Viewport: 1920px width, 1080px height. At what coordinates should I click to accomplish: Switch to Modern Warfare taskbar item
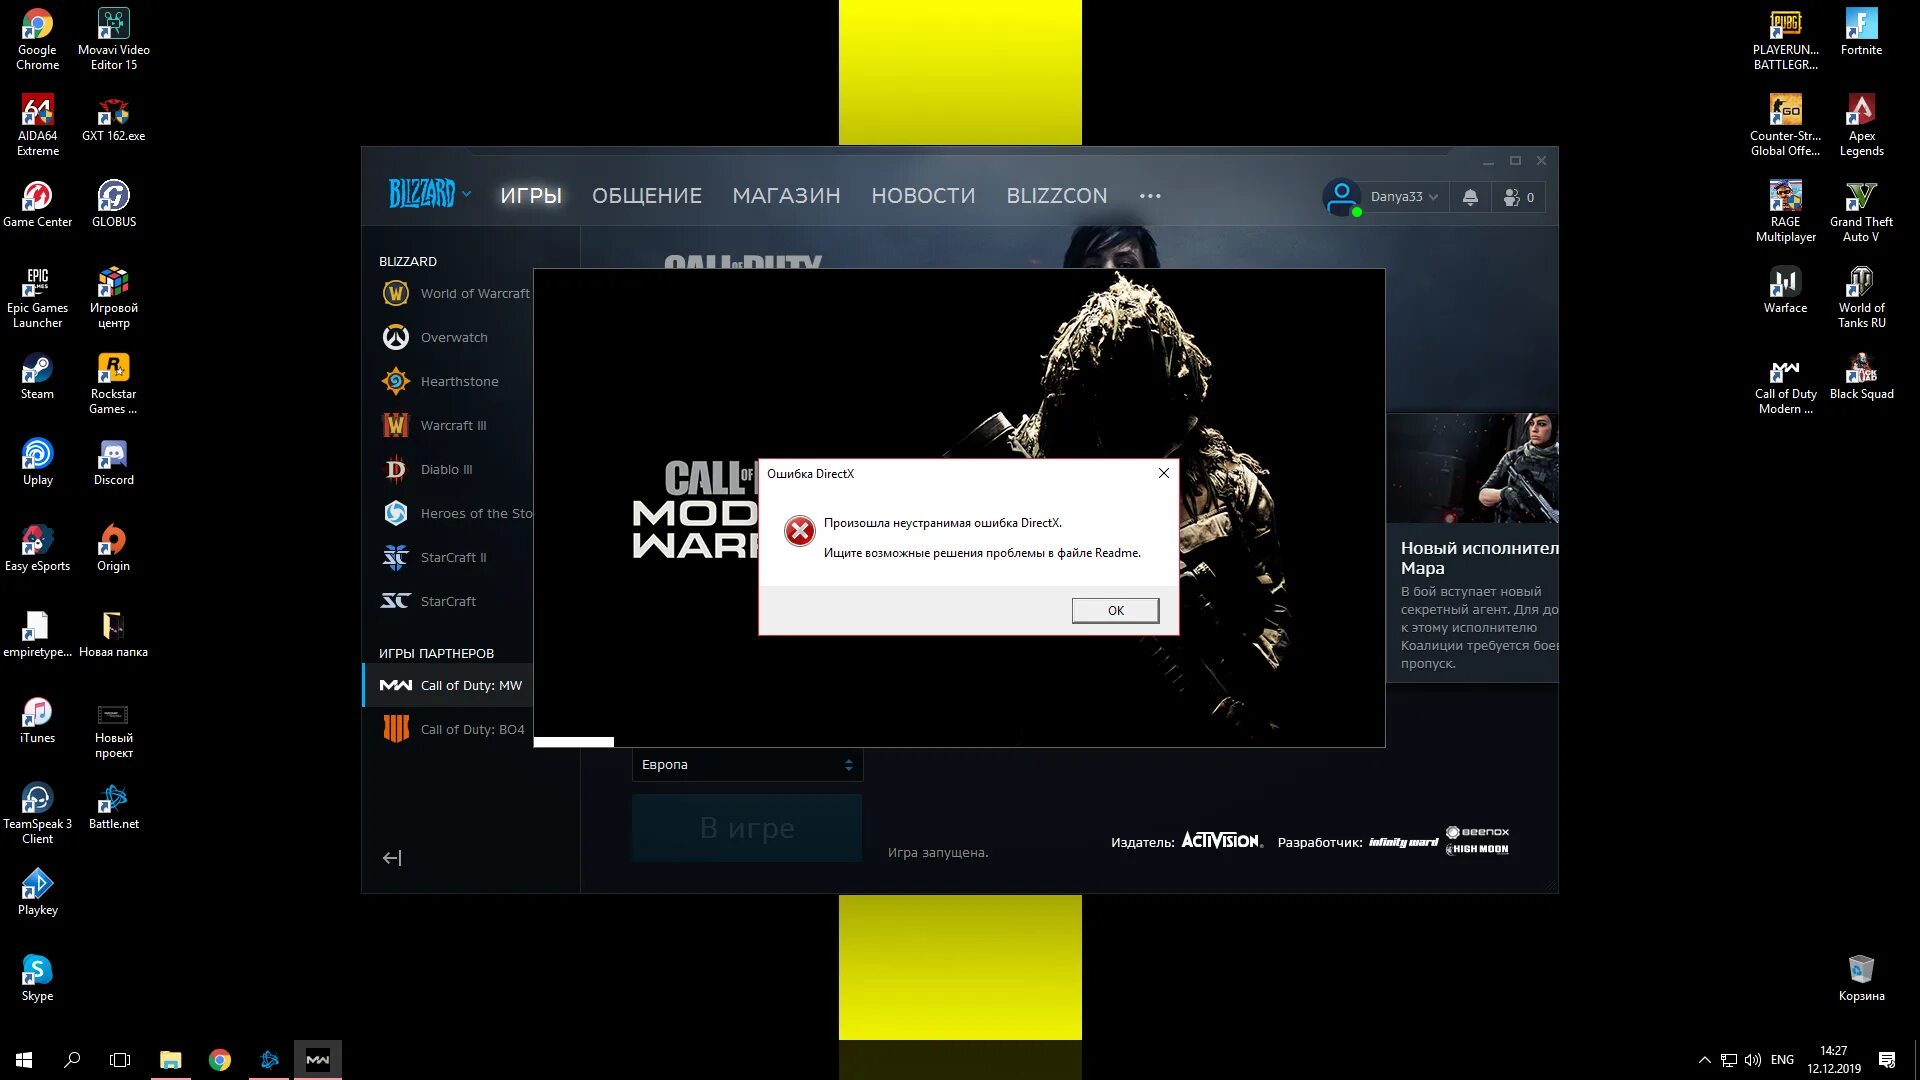318,1059
